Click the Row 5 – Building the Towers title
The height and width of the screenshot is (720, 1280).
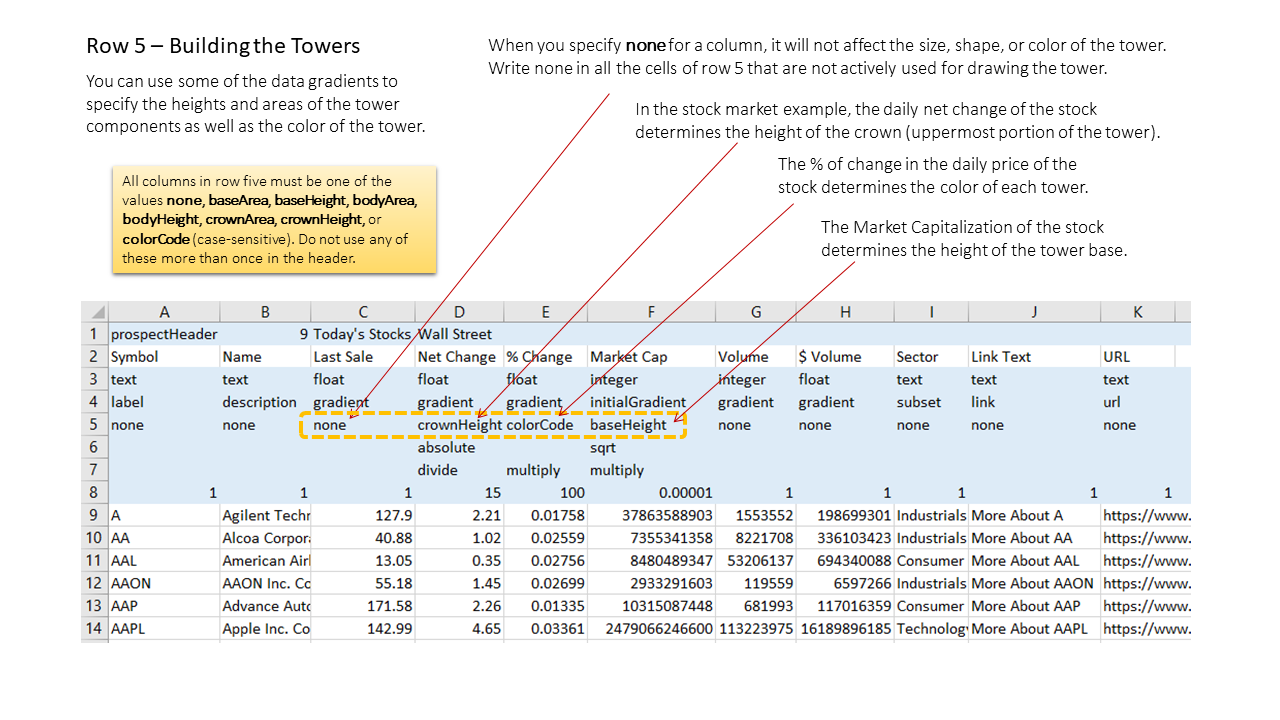tap(223, 46)
